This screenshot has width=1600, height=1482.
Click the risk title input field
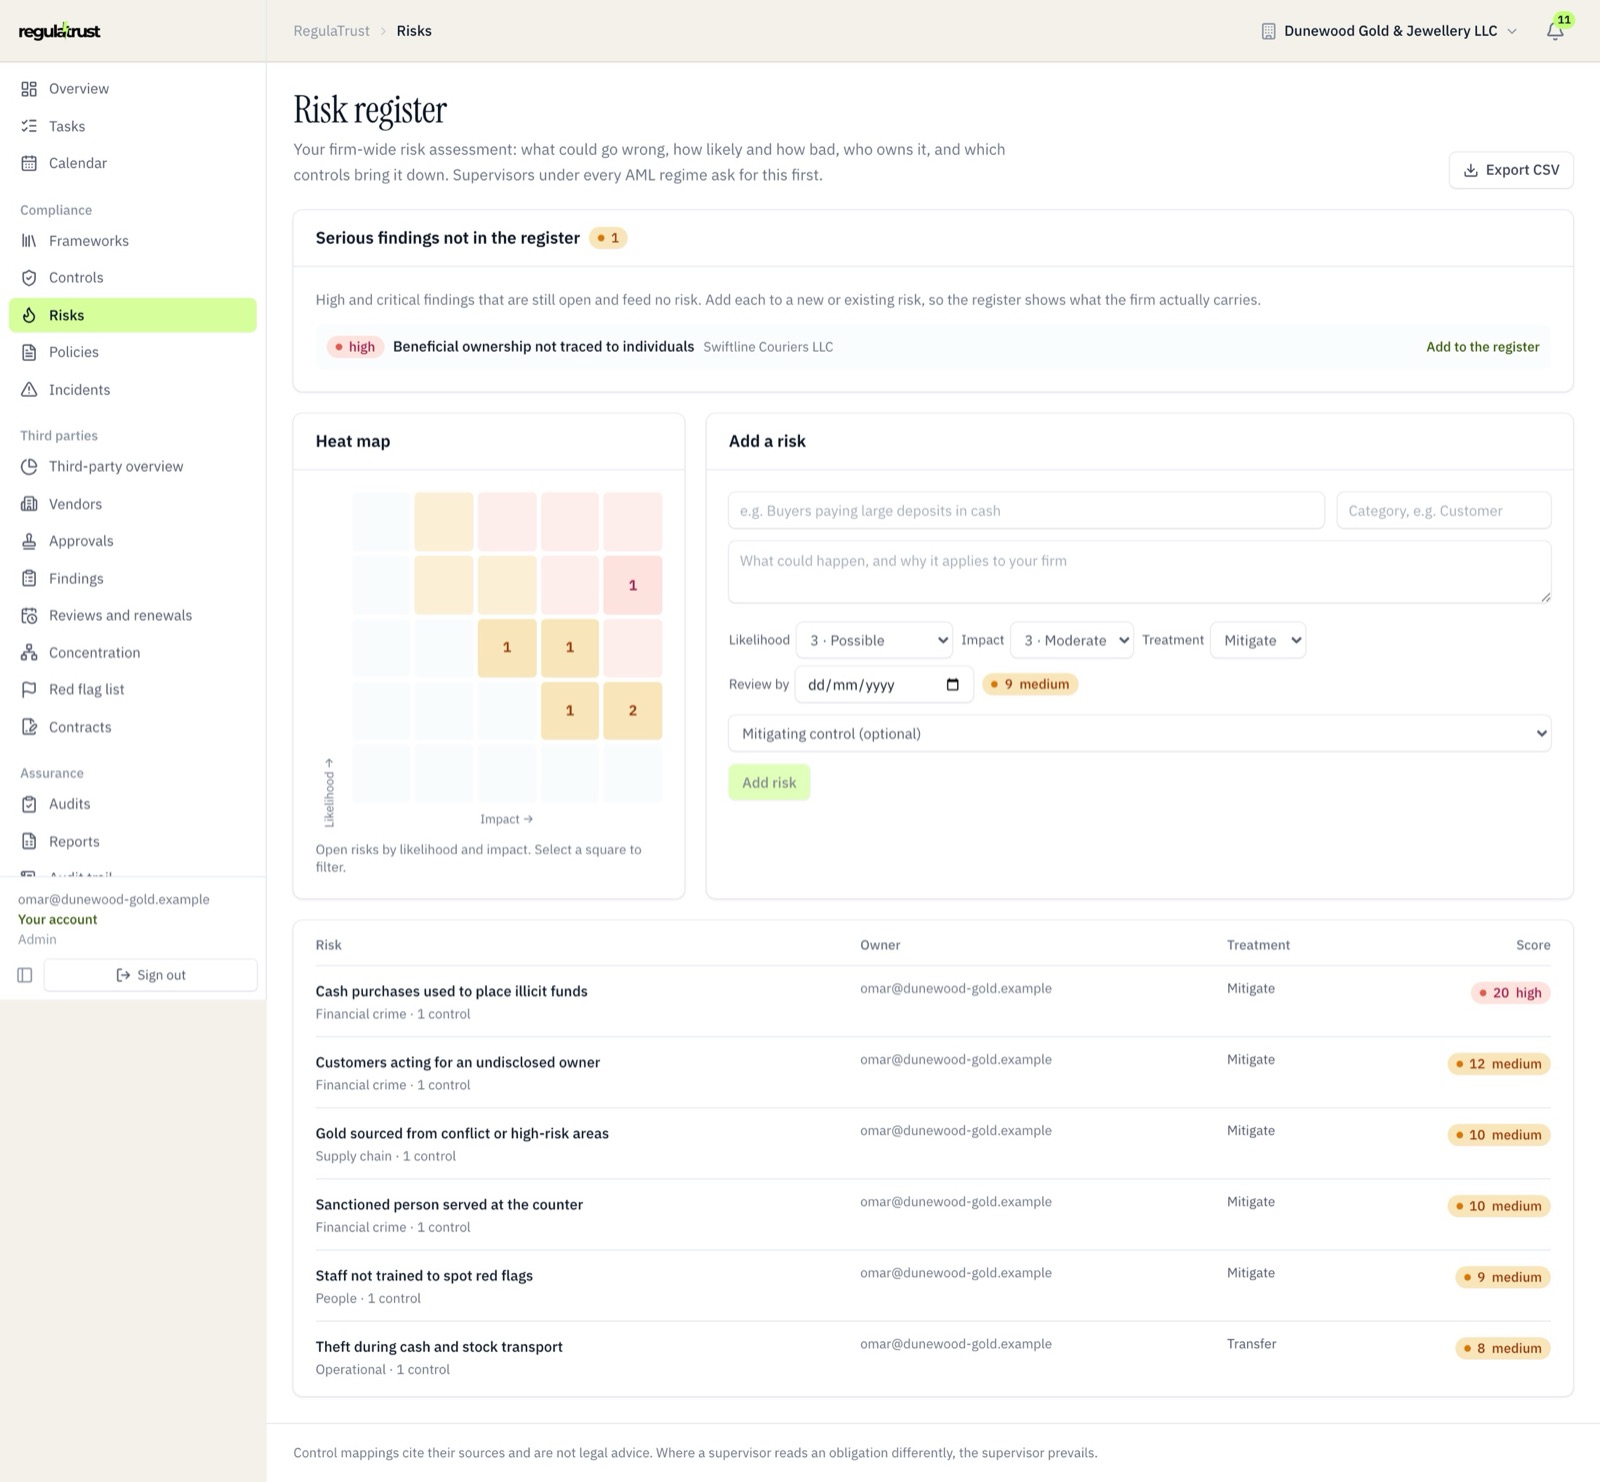pos(1026,510)
